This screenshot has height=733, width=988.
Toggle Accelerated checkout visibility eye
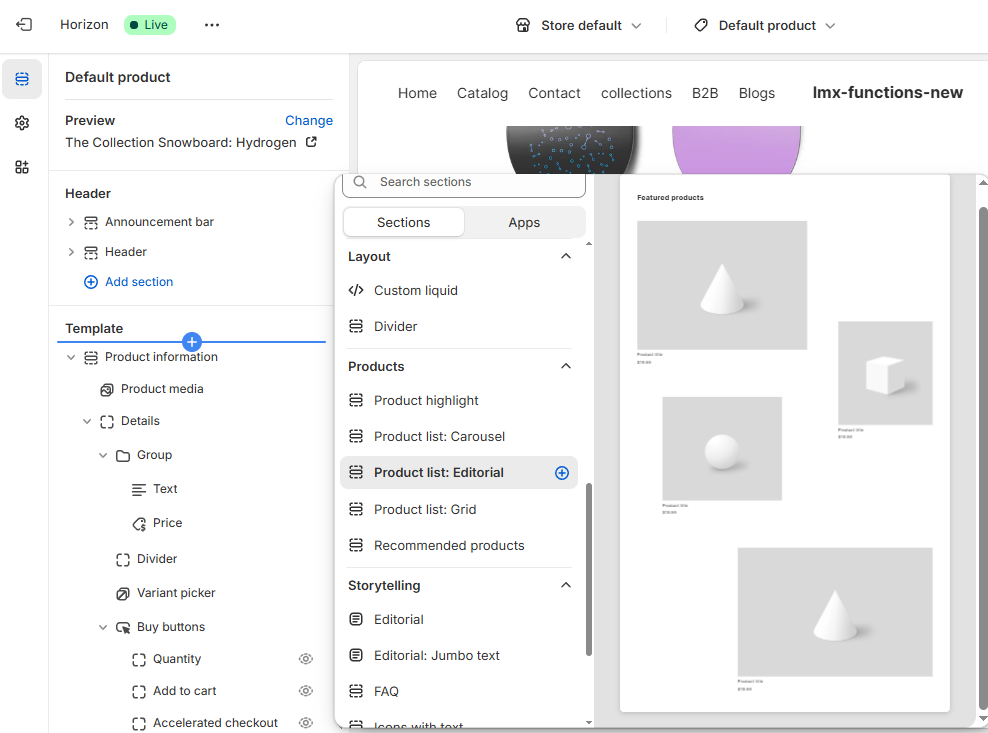tap(306, 722)
